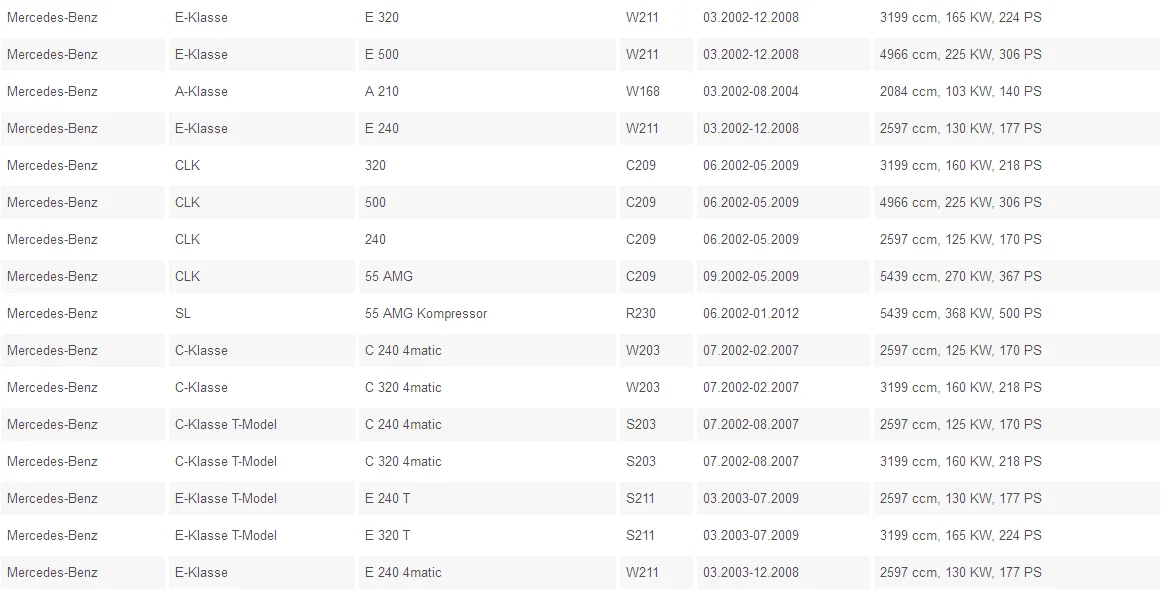Image resolution: width=1161 pixels, height=590 pixels.
Task: Click the A-Klasse series cell
Action: (x=261, y=91)
